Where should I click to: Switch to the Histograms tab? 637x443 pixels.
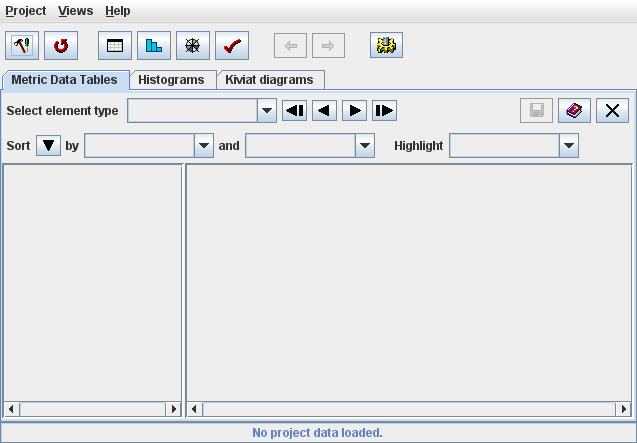tap(171, 80)
